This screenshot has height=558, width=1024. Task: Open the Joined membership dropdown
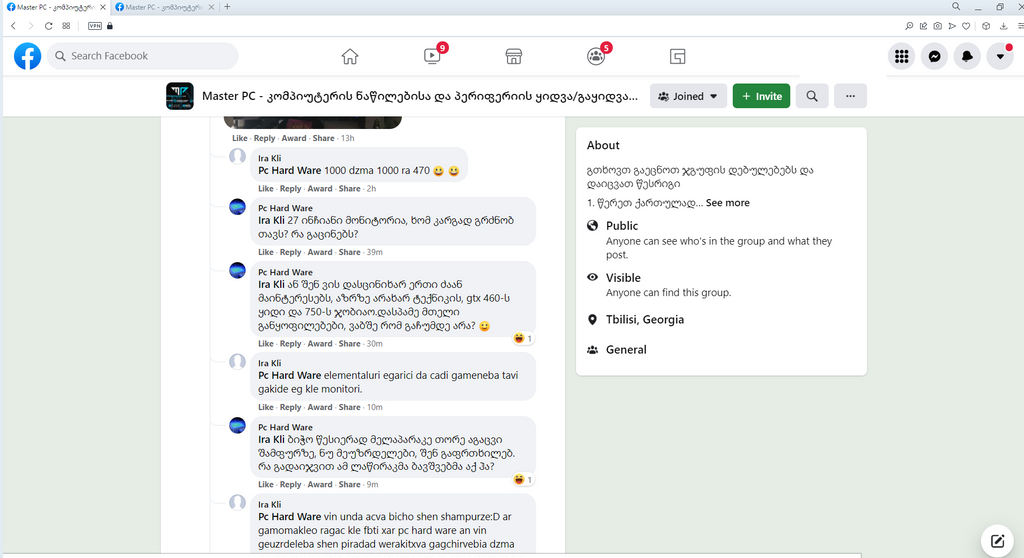(688, 96)
